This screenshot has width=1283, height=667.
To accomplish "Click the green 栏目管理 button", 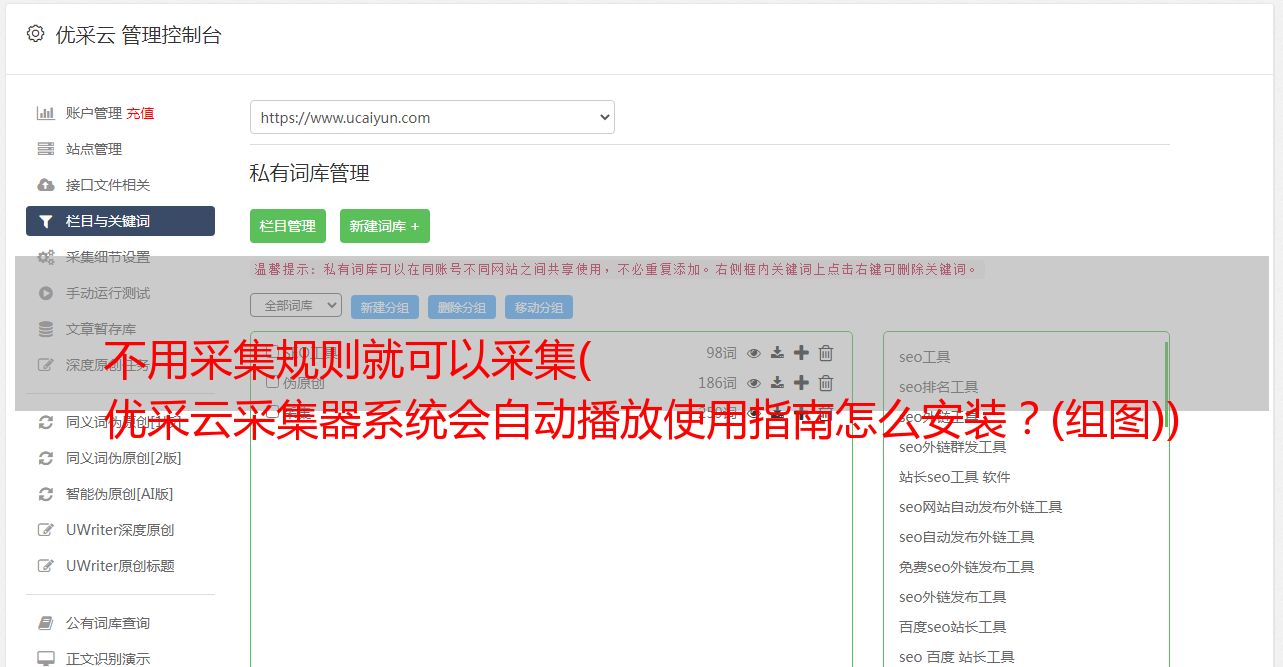I will [x=288, y=226].
